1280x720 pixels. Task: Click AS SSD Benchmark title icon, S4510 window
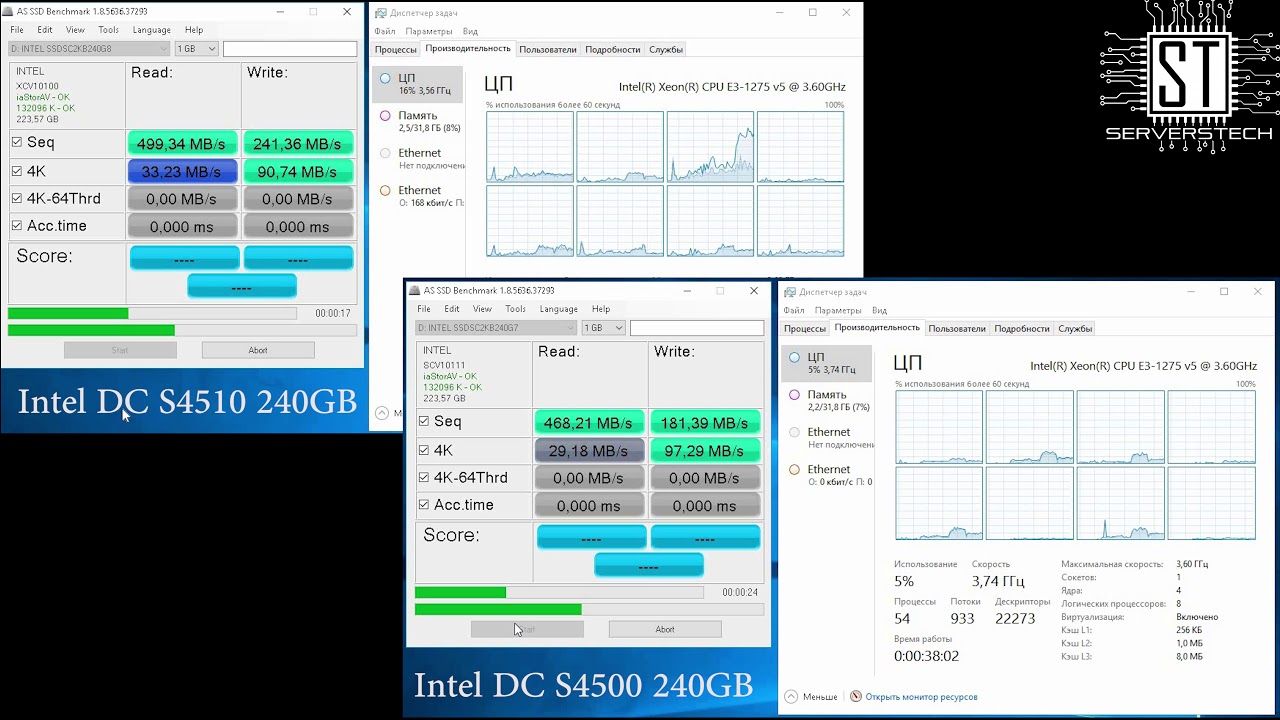pos(9,11)
